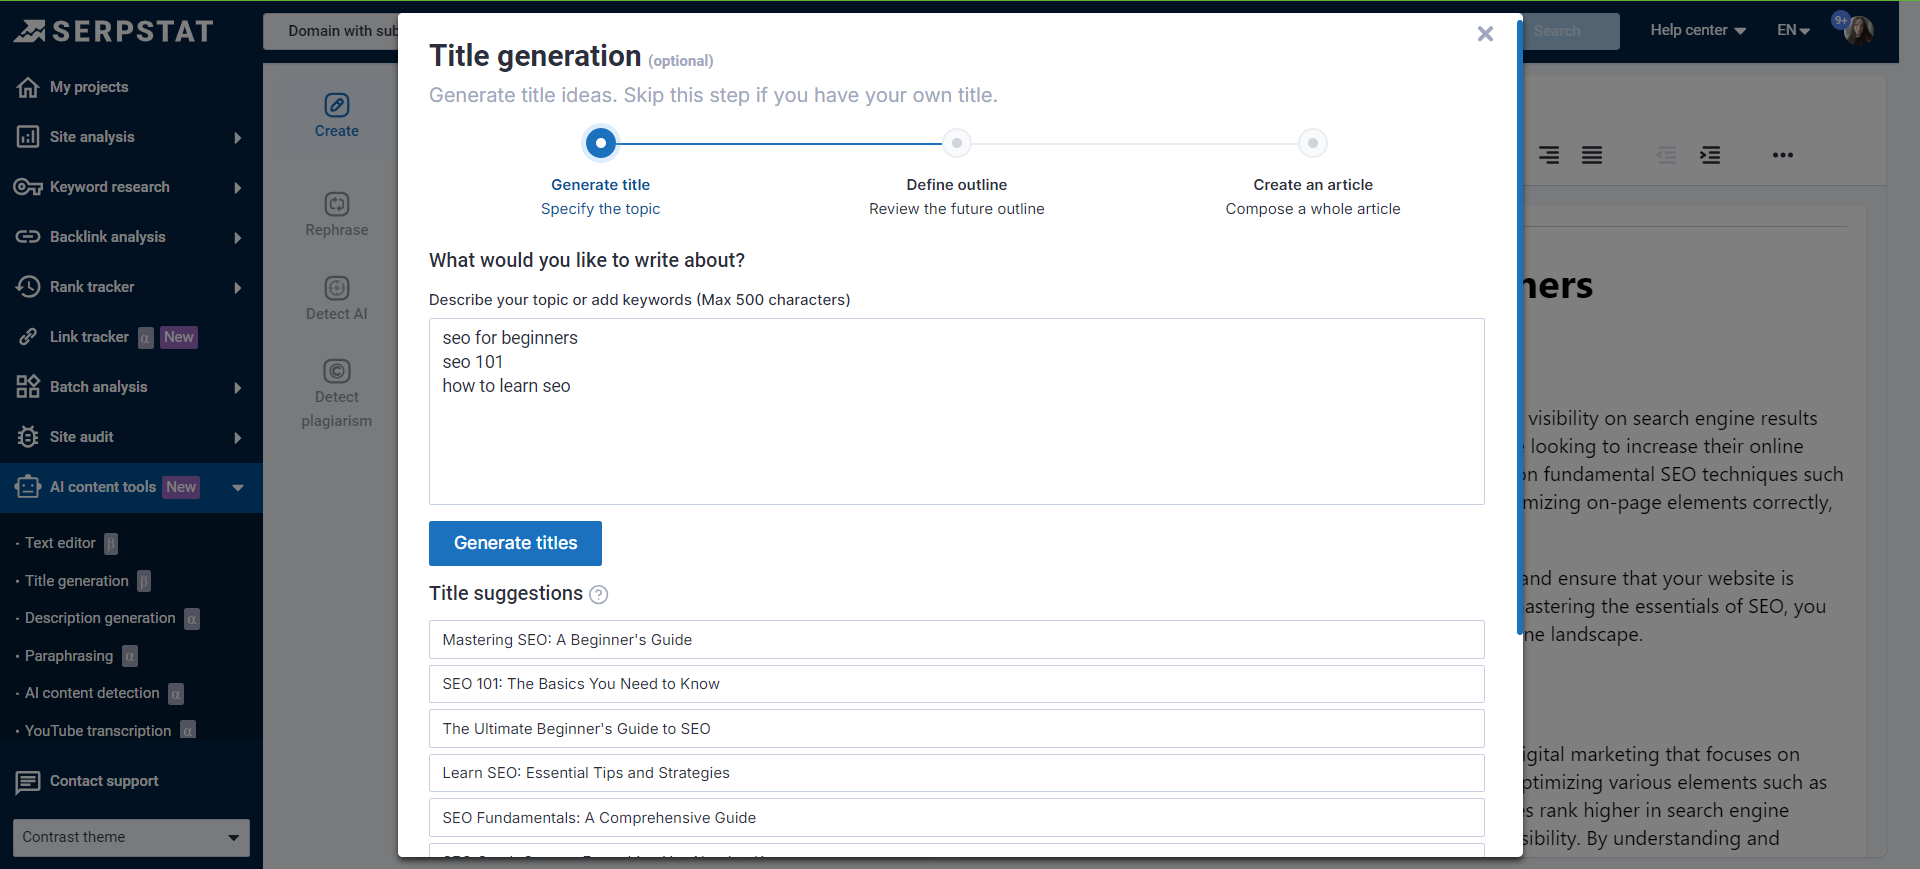The width and height of the screenshot is (1920, 869).
Task: Expand the Backlink analysis submenu arrow
Action: (x=238, y=238)
